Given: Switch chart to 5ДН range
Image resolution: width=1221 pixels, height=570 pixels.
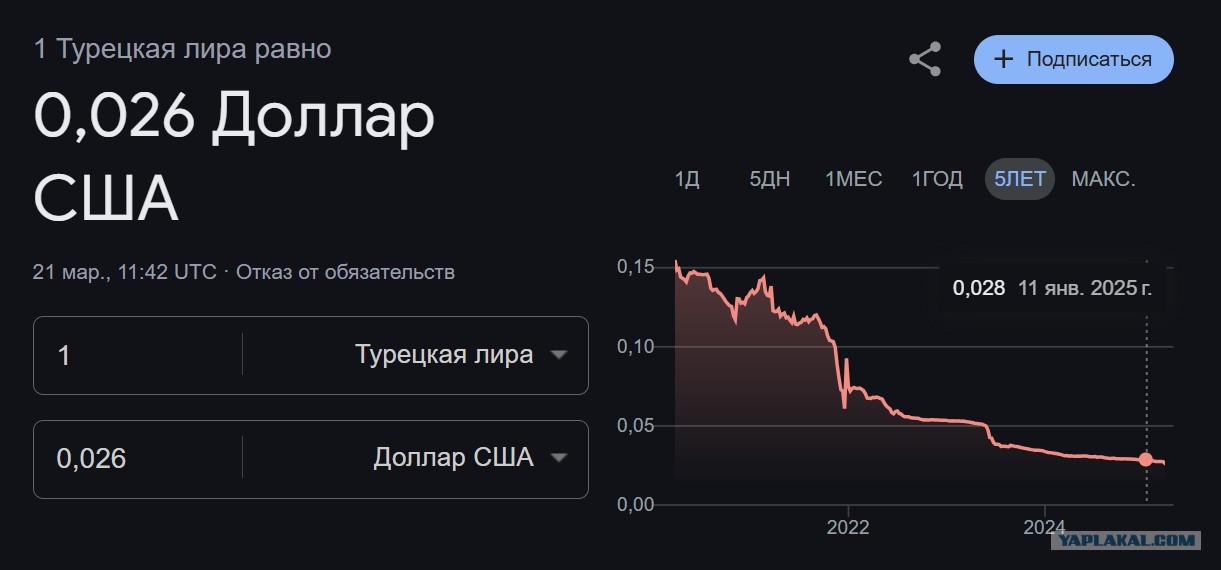Looking at the screenshot, I should (770, 179).
